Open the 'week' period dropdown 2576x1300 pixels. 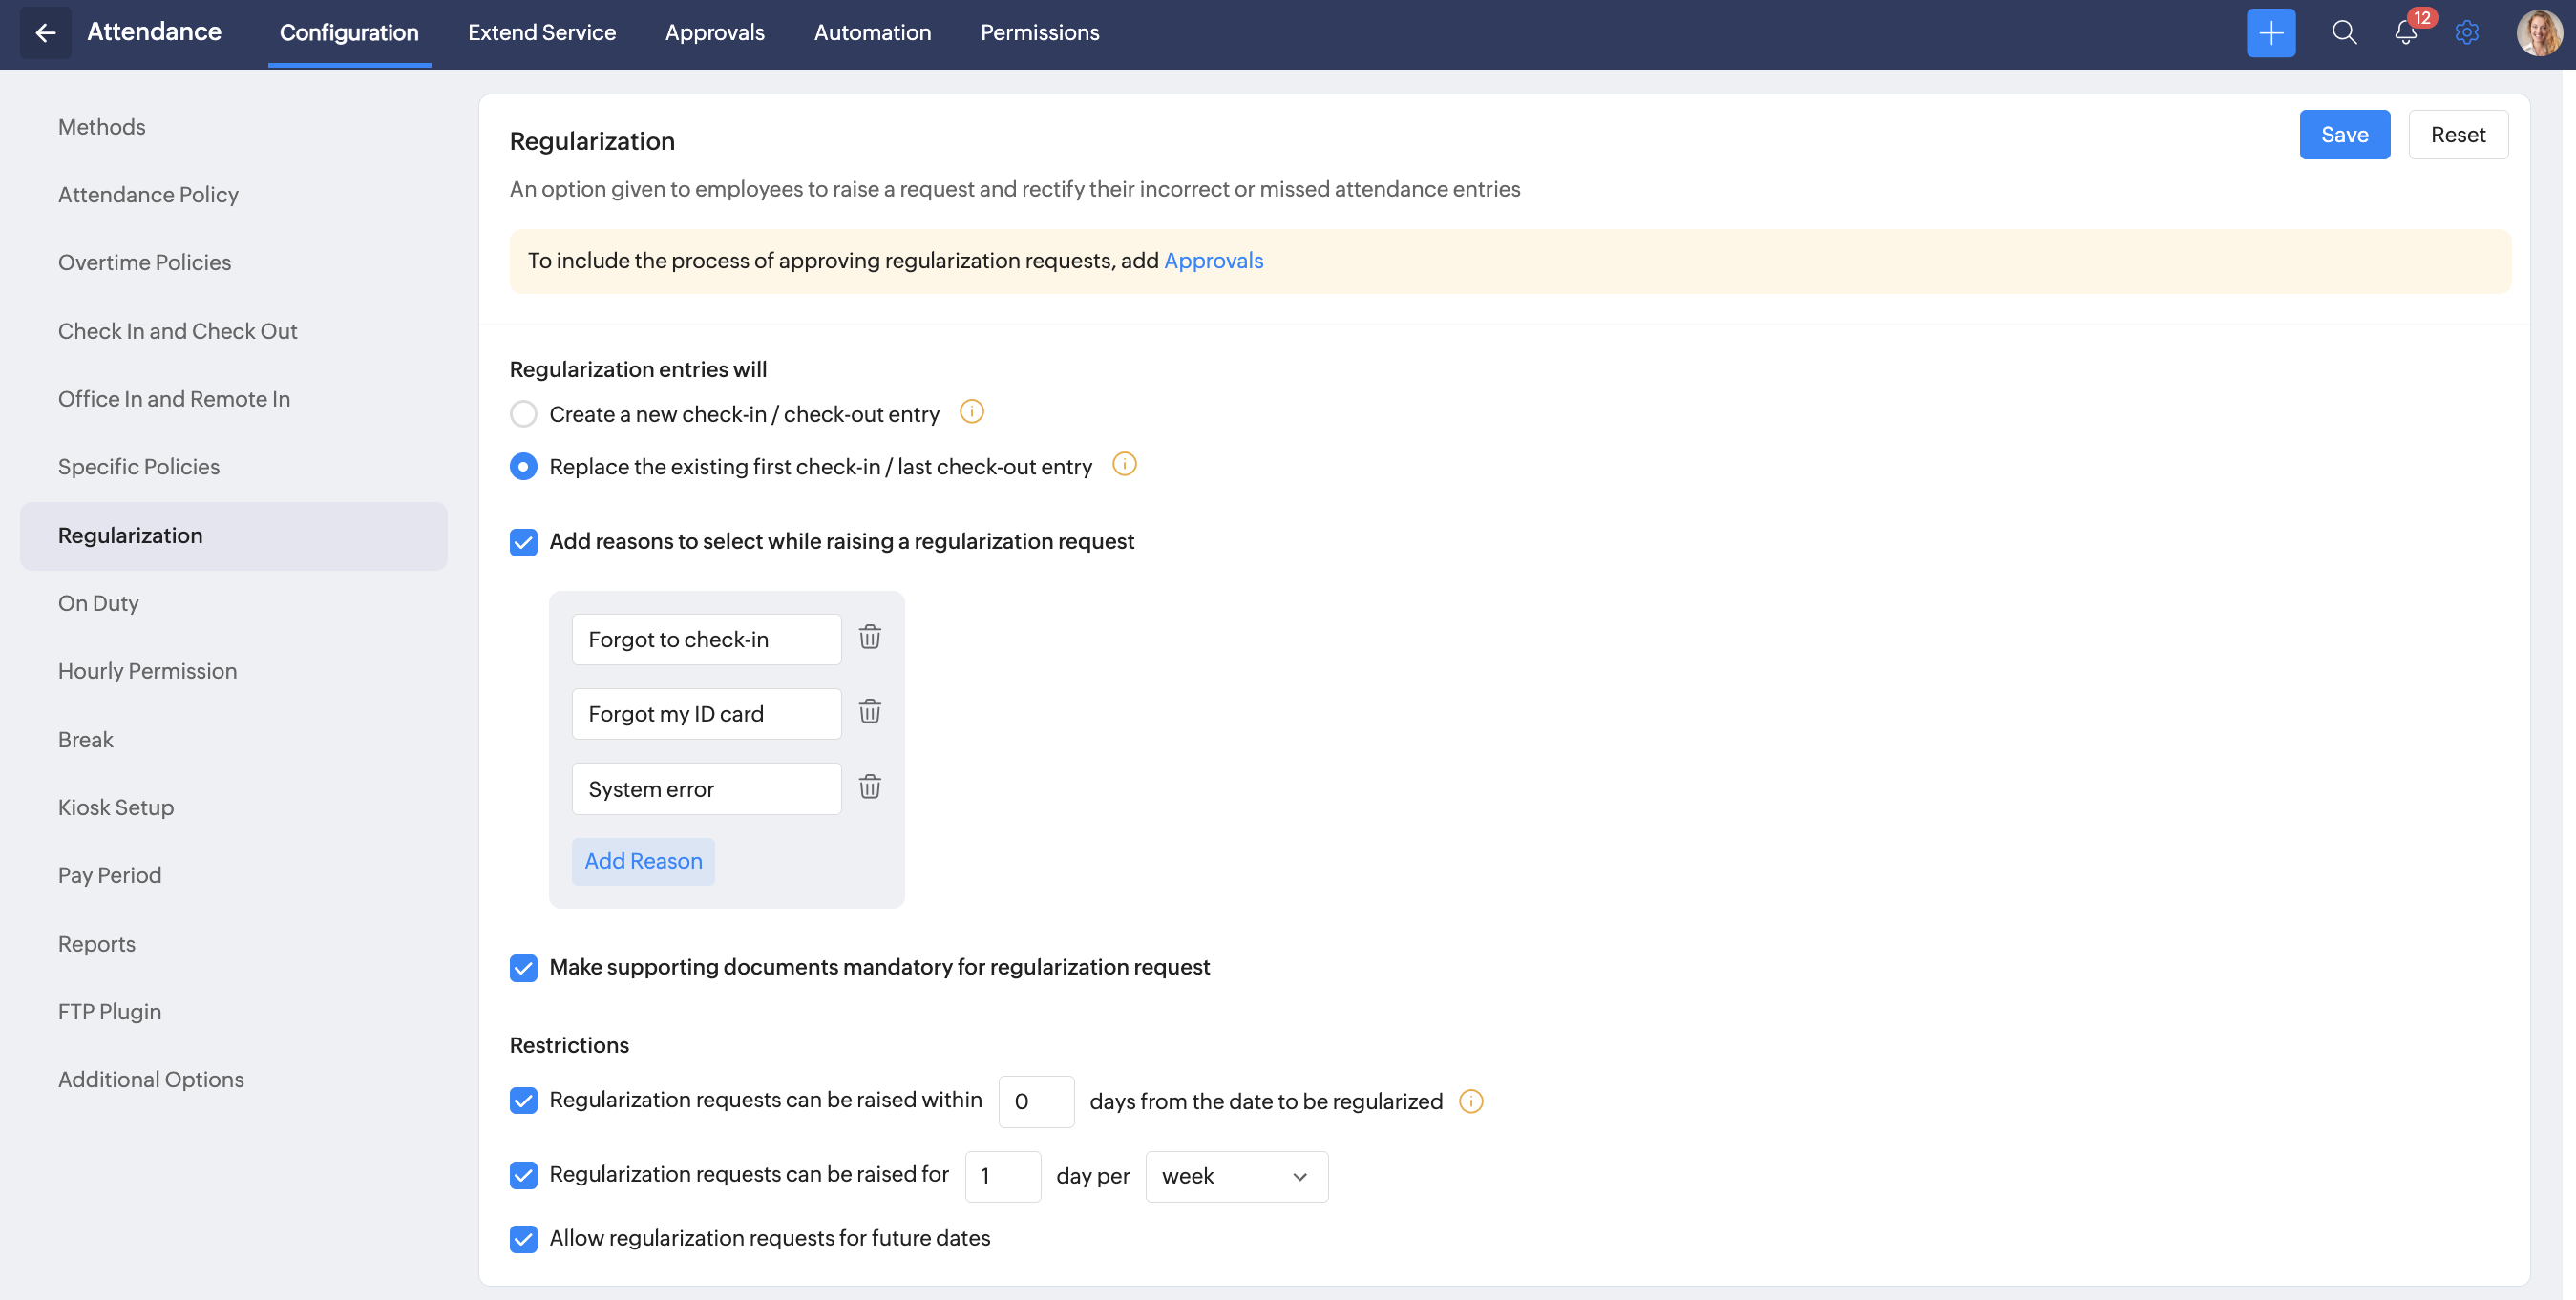click(1235, 1177)
